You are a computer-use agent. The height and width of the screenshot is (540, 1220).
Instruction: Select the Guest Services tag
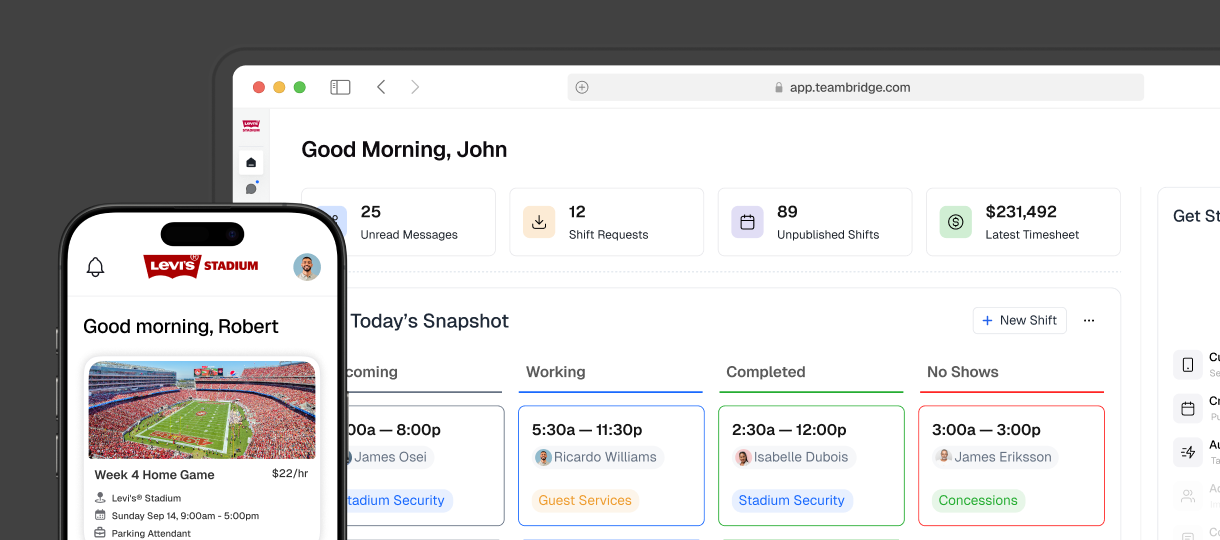click(x=585, y=500)
